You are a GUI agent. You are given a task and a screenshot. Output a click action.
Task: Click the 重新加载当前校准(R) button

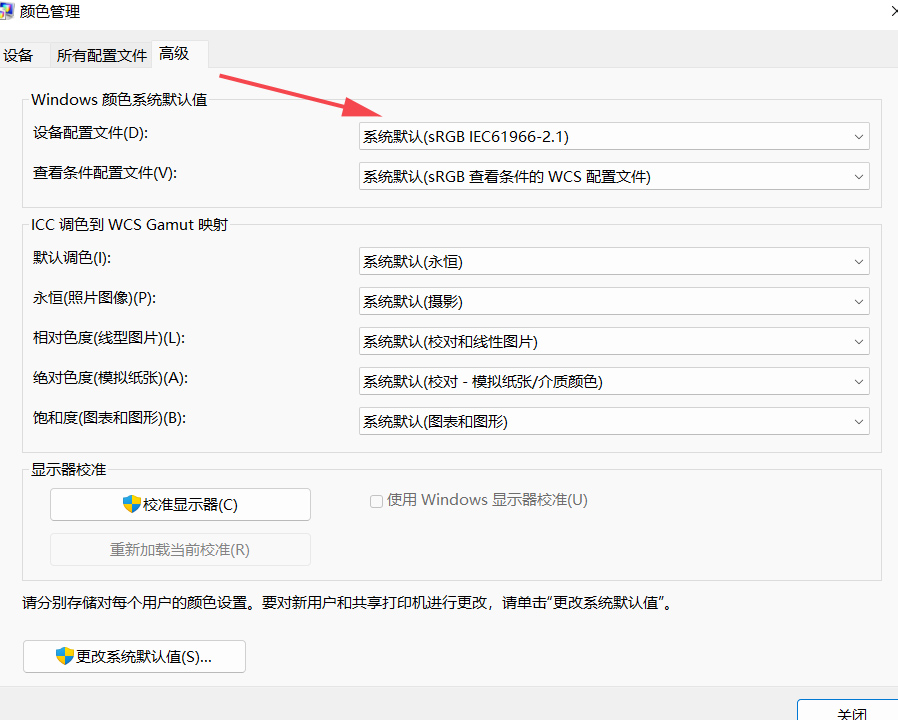[x=180, y=550]
